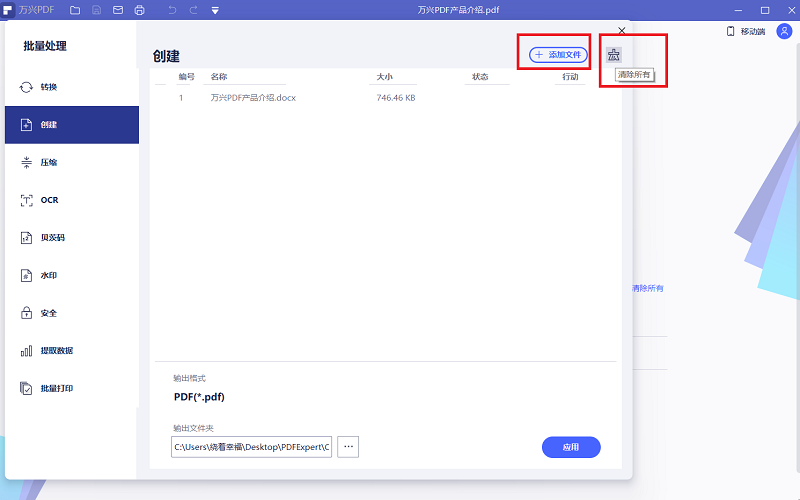
Task: Click the 清除所有 broom icon
Action: coord(614,55)
